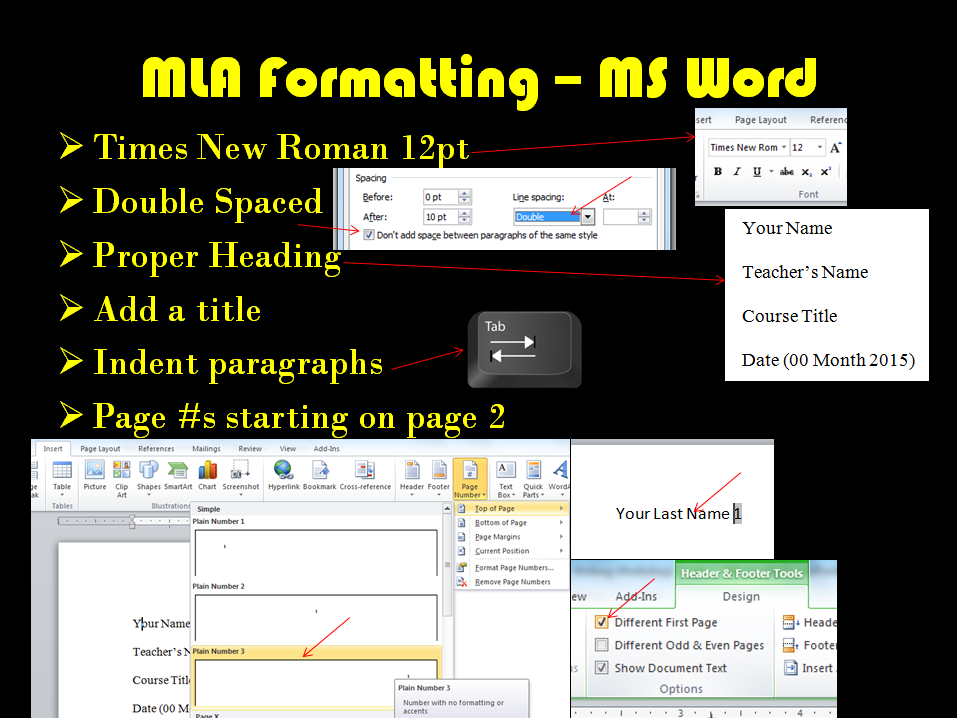Click the indent marker on the ruler
This screenshot has height=718, width=957.
[x=132, y=521]
